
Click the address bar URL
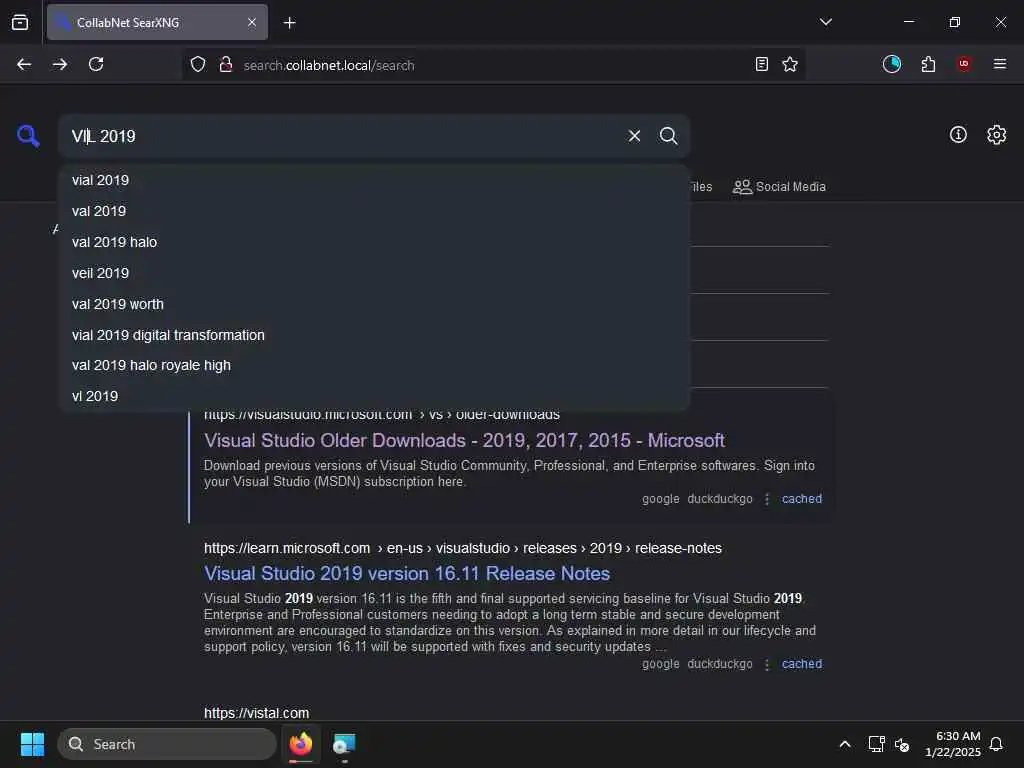click(328, 65)
